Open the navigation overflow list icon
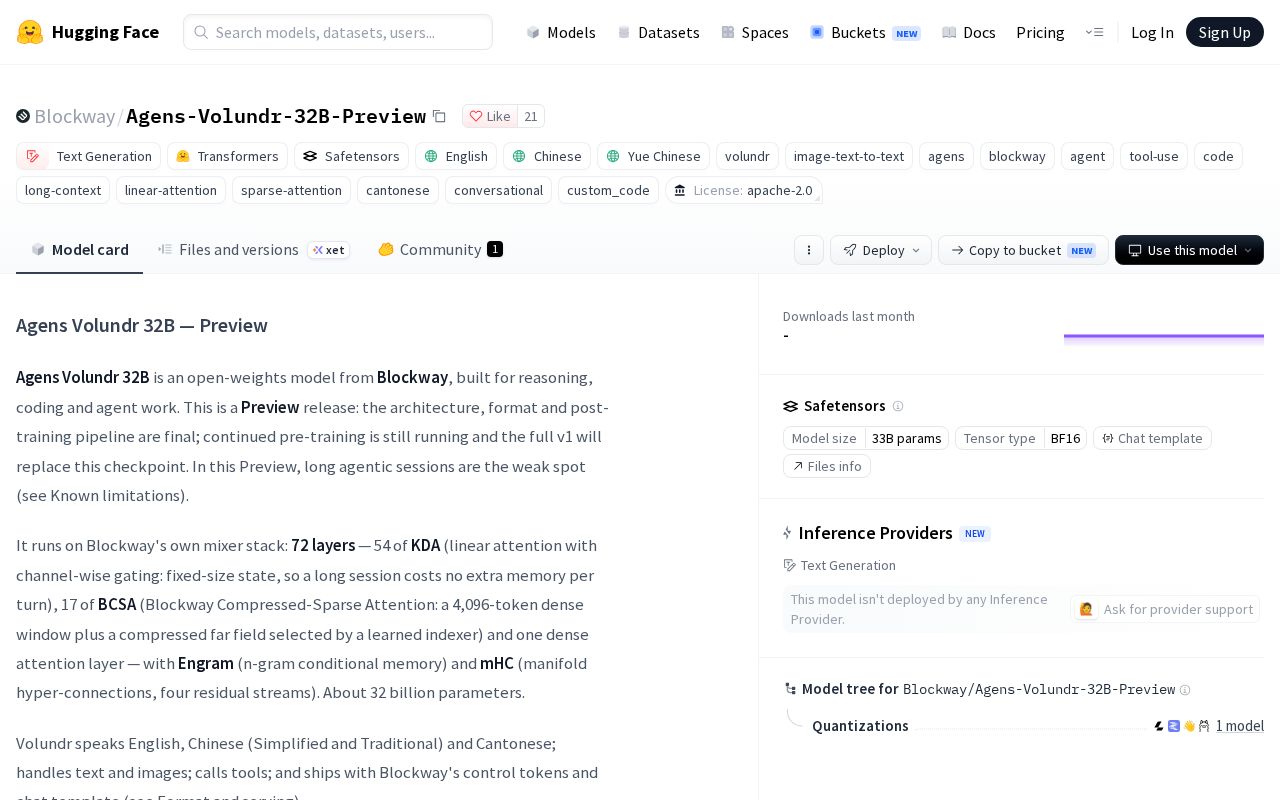 [x=1094, y=32]
